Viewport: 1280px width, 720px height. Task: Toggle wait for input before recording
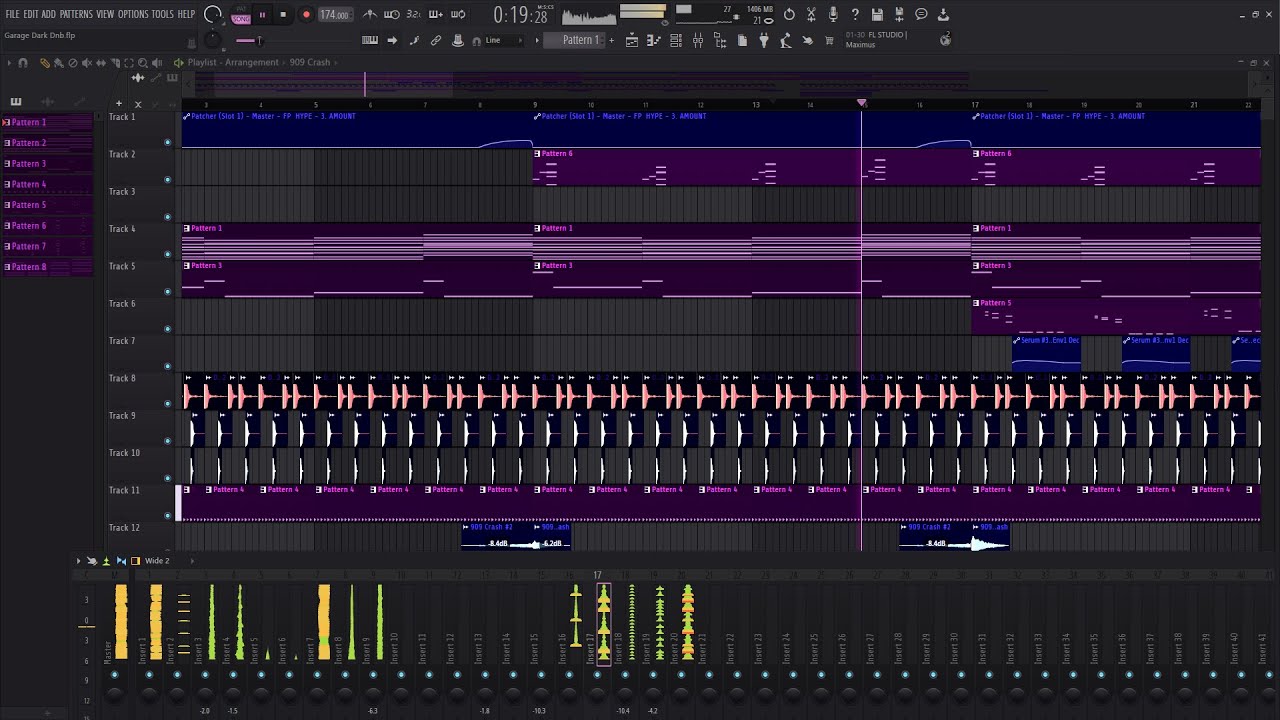click(x=392, y=14)
